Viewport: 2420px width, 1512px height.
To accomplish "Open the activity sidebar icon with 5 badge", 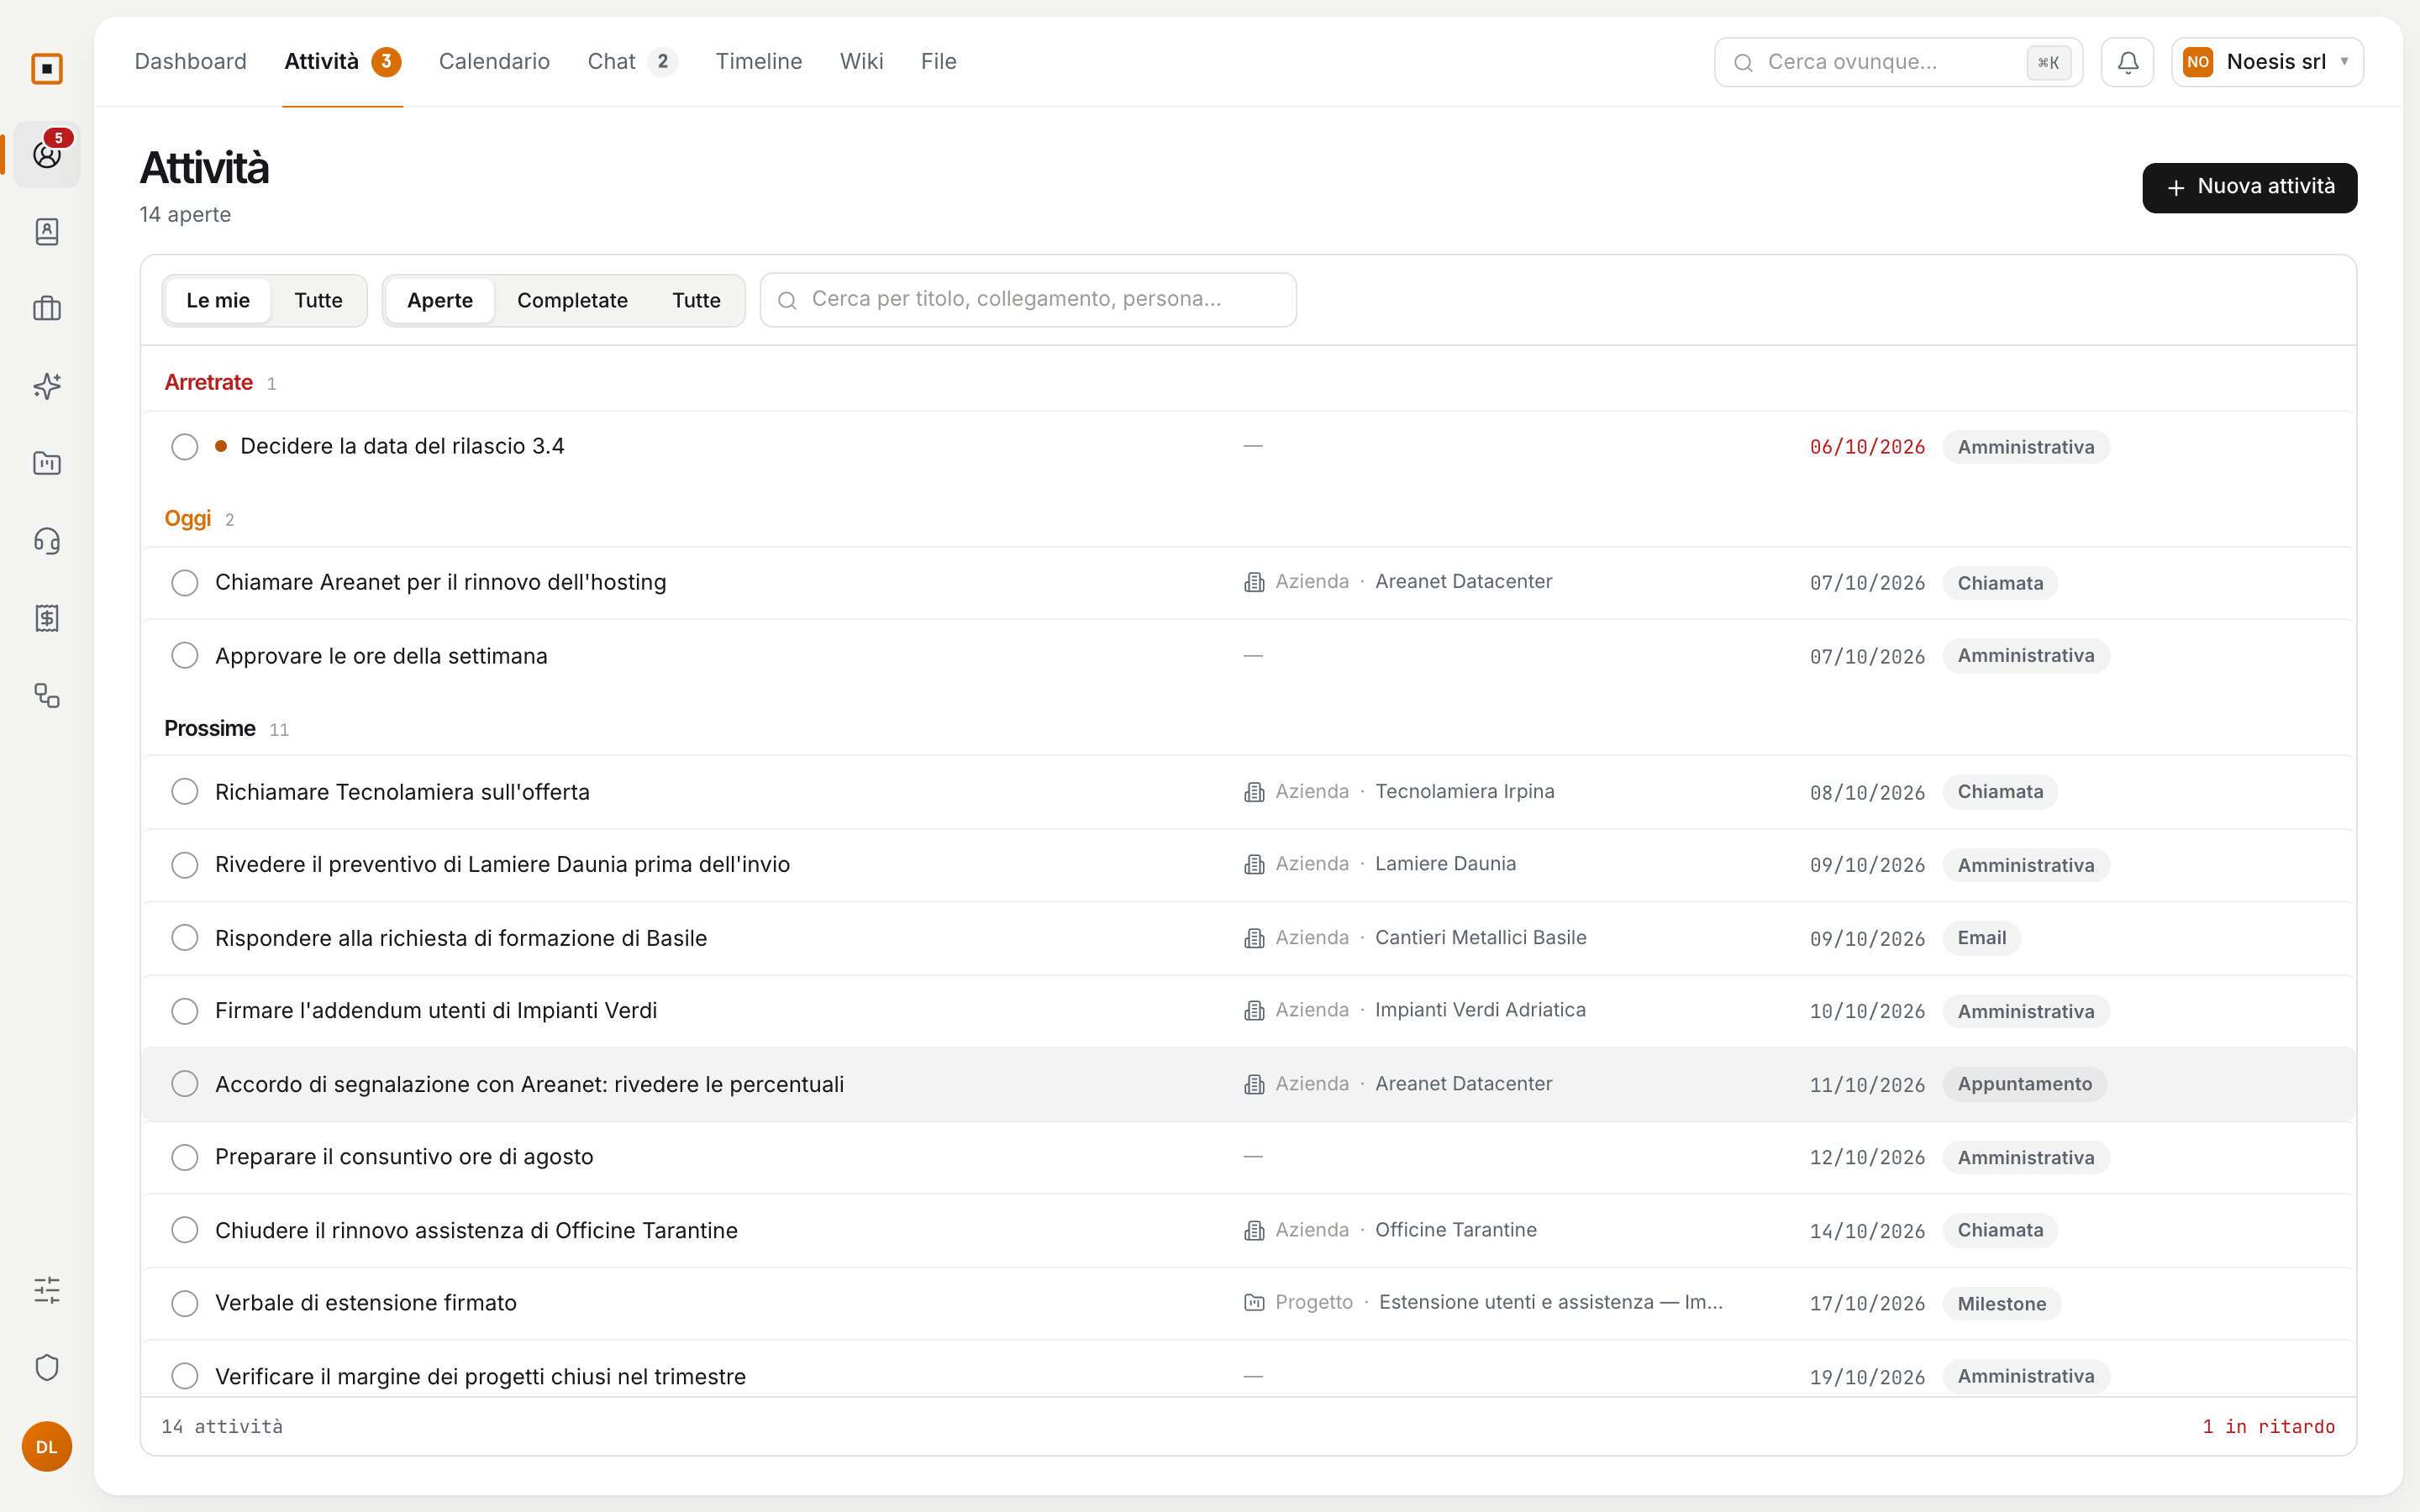I will tap(47, 154).
